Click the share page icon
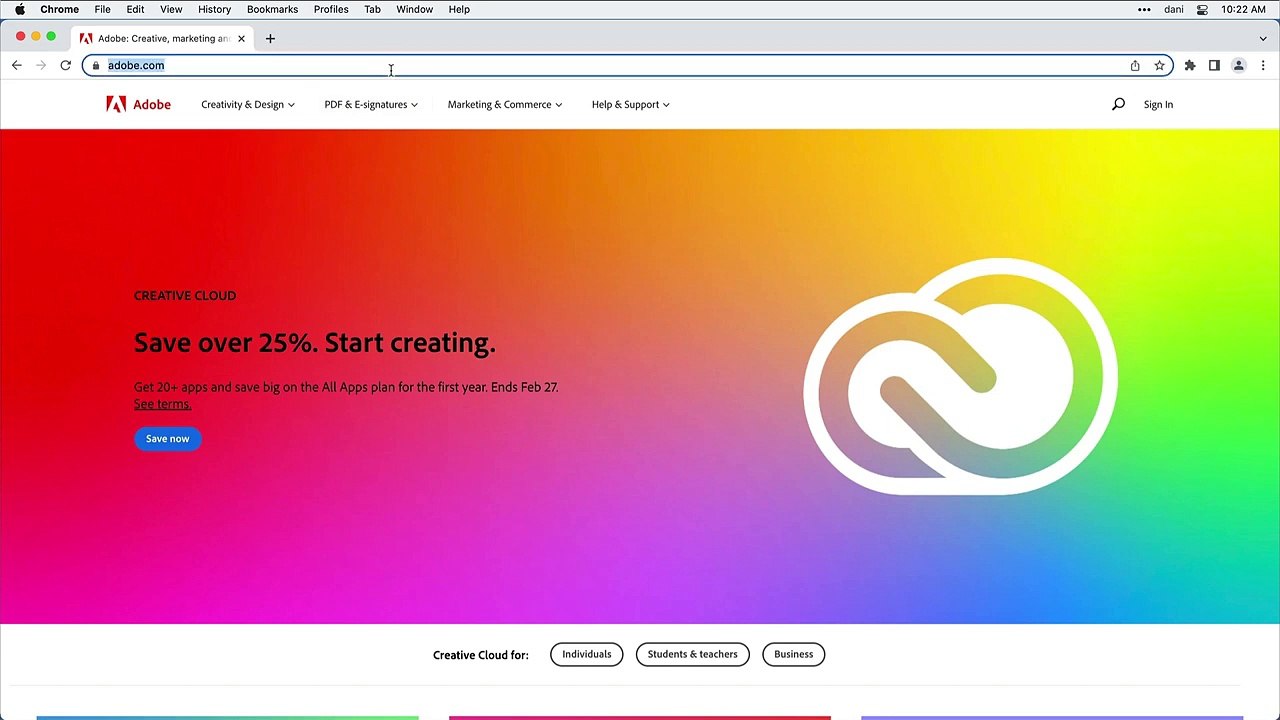Screen dimensions: 1280x720 (1135, 65)
